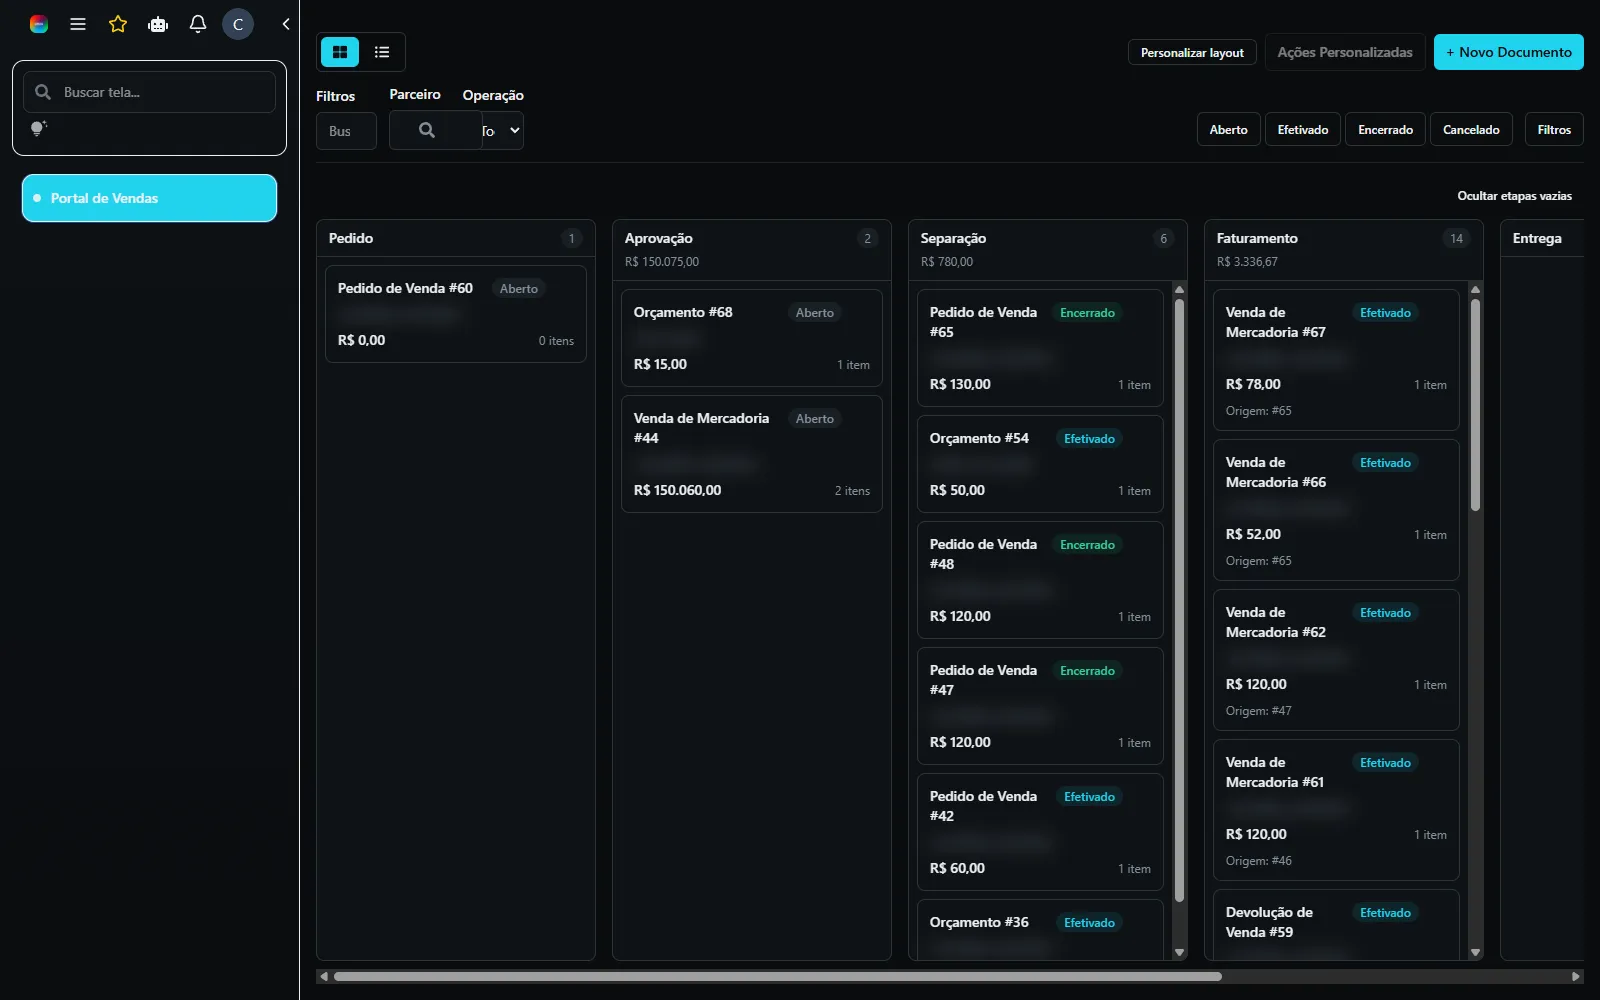Toggle the Cancelado status filter

pos(1471,130)
